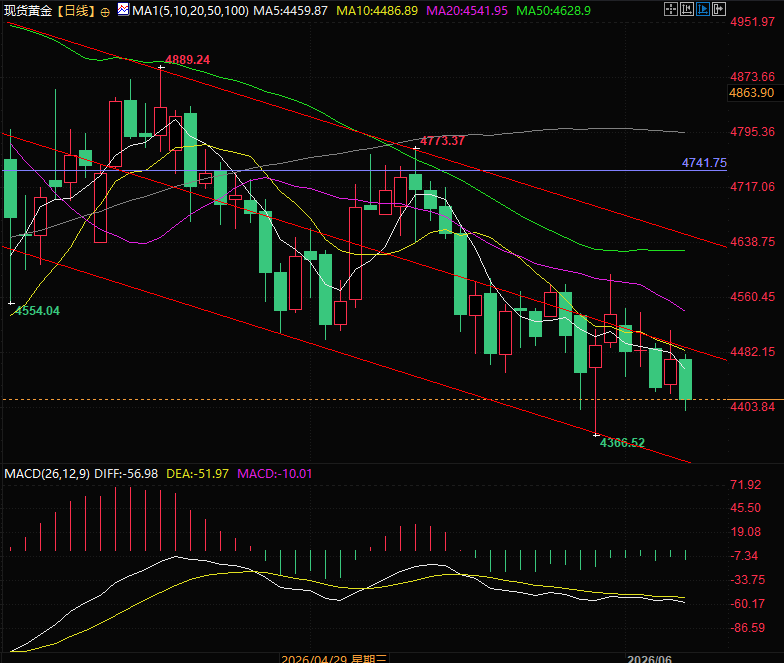This screenshot has width=784, height=663.
Task: Click the MA1(5,10,20,50,100) indicator label
Action: (190, 10)
